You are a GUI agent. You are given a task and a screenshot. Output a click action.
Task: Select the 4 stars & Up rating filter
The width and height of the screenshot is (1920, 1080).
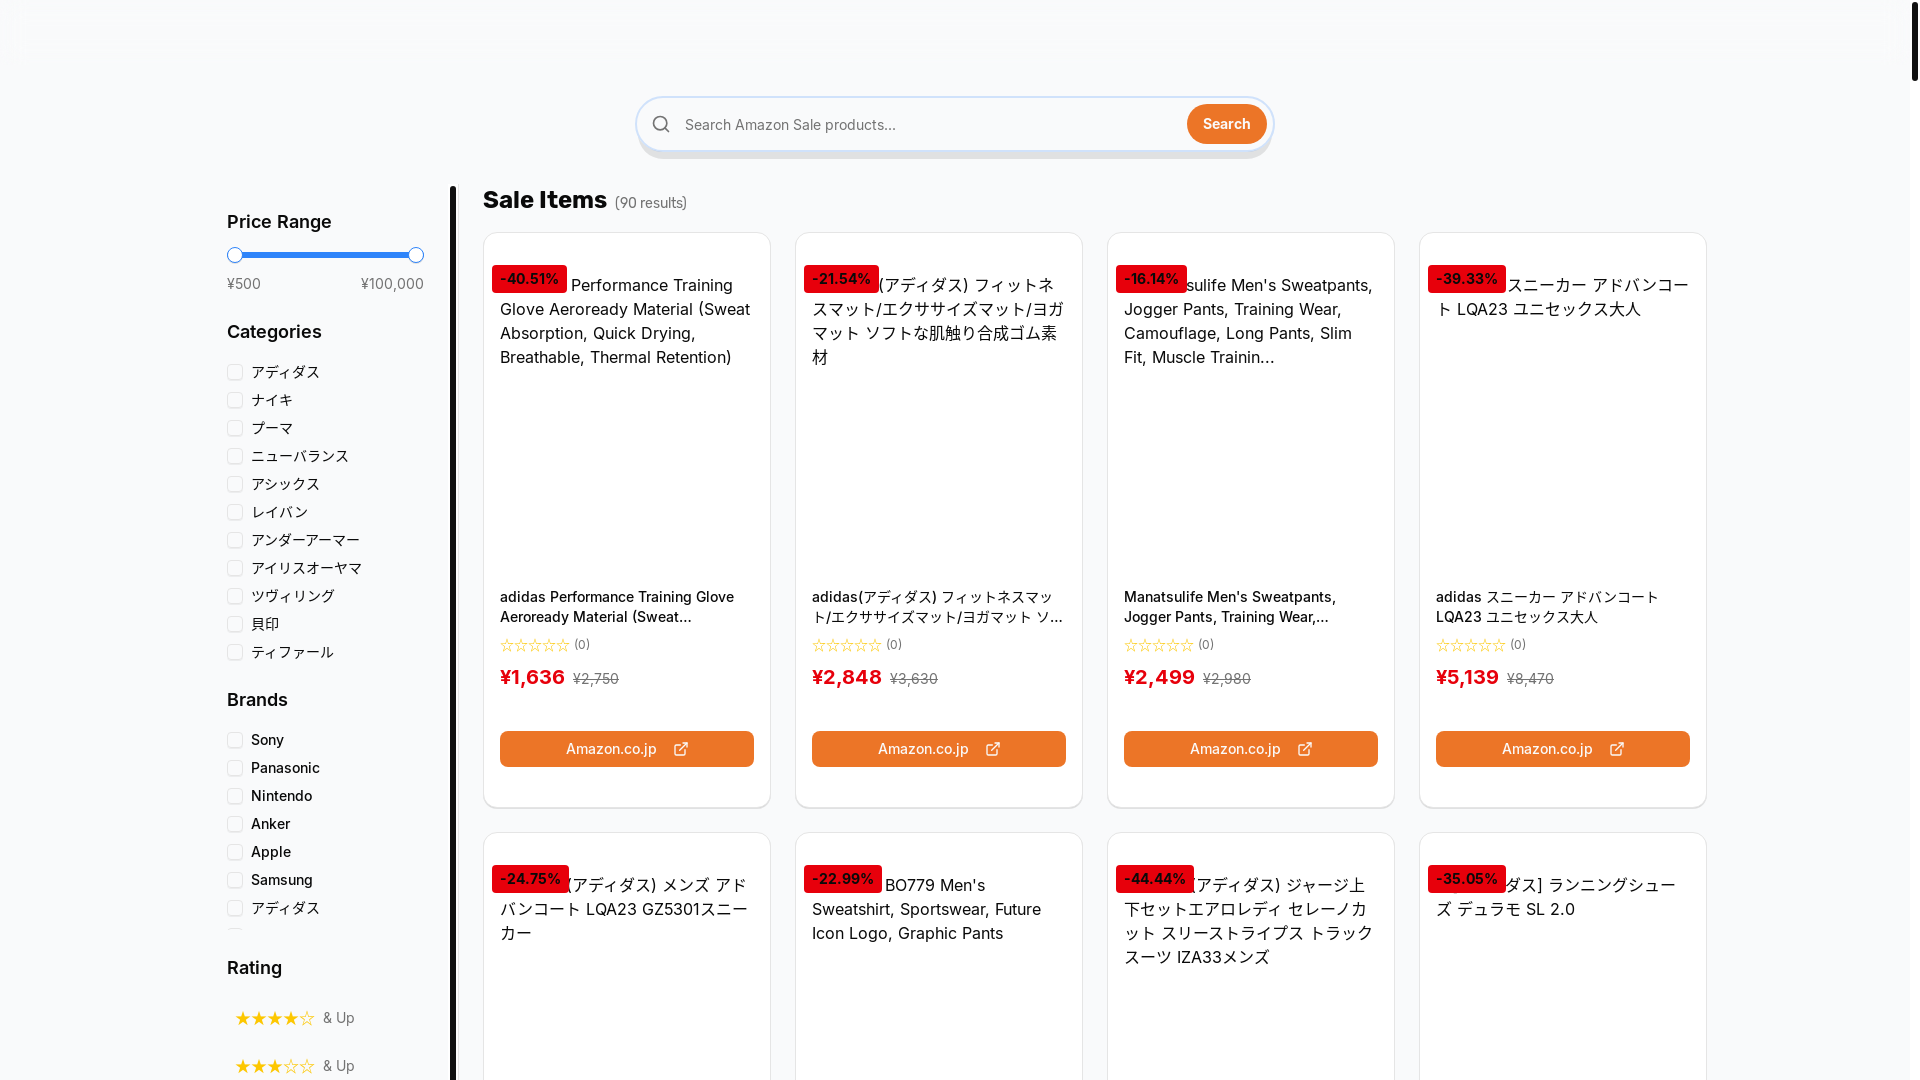tap(295, 1018)
